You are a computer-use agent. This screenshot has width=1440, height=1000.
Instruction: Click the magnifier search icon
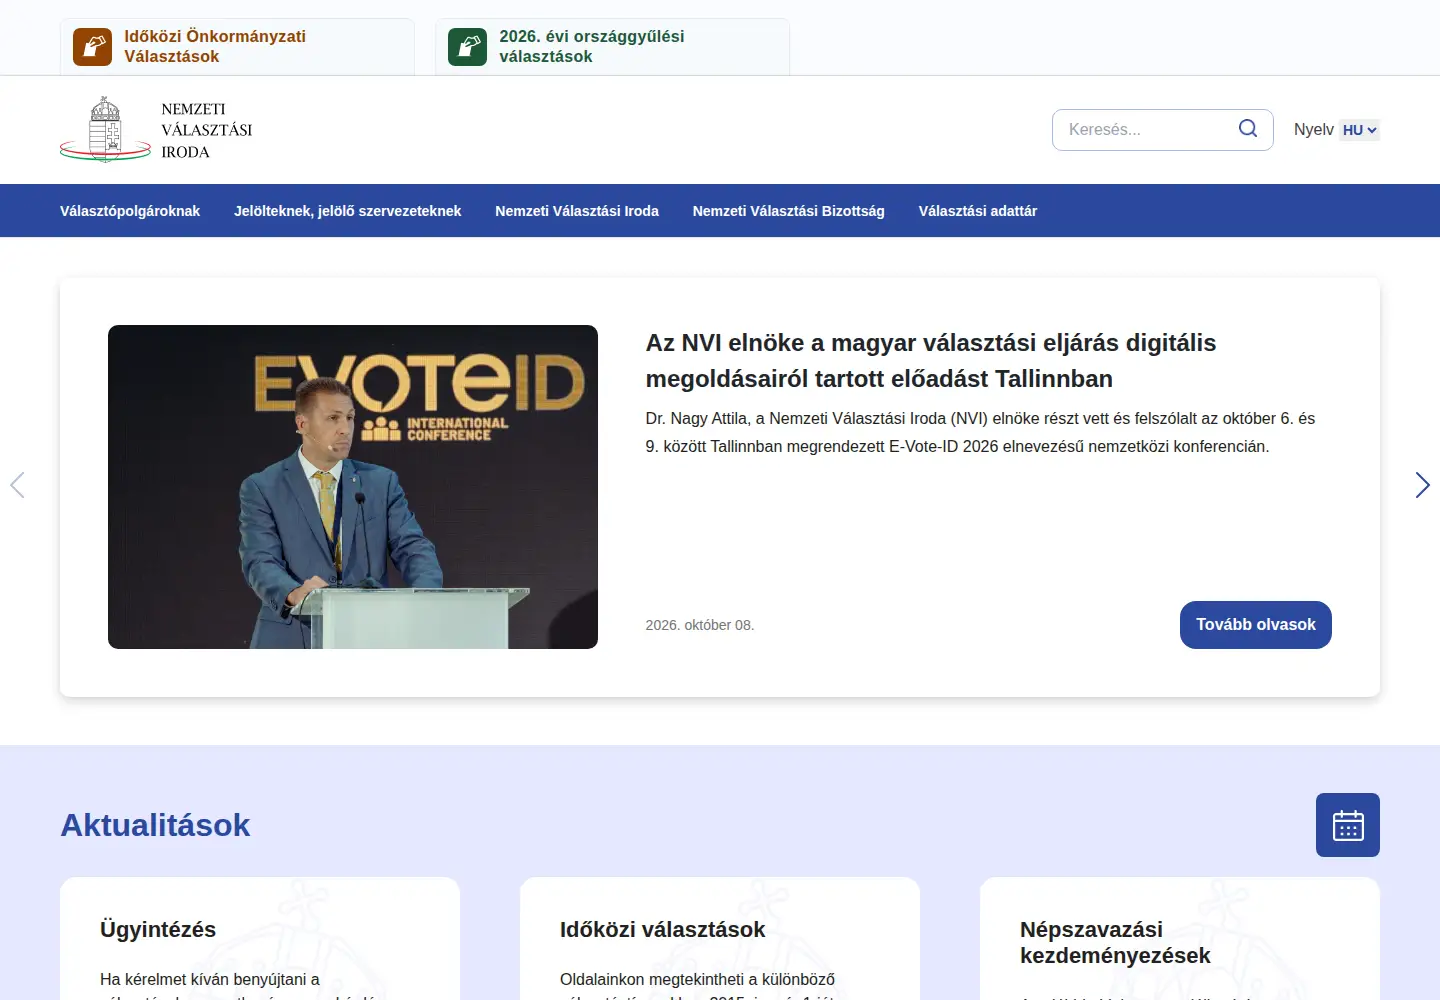click(x=1248, y=129)
